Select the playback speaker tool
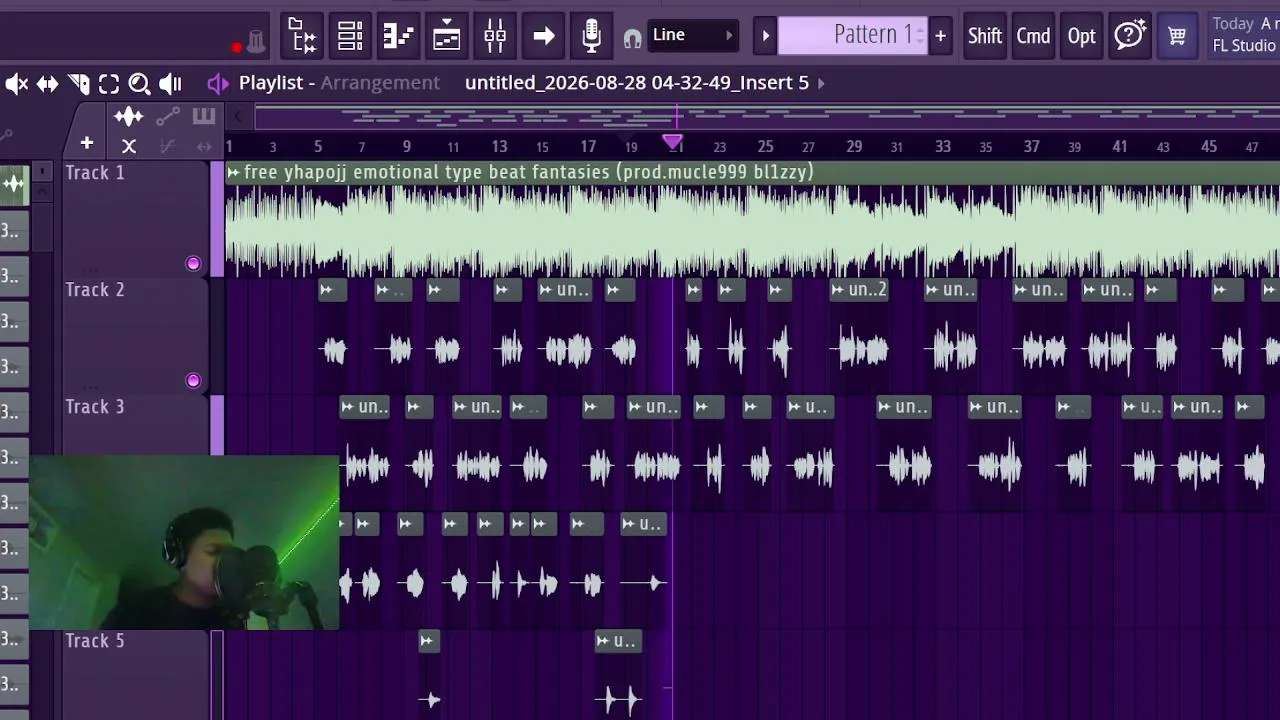Viewport: 1280px width, 720px height. click(x=170, y=84)
